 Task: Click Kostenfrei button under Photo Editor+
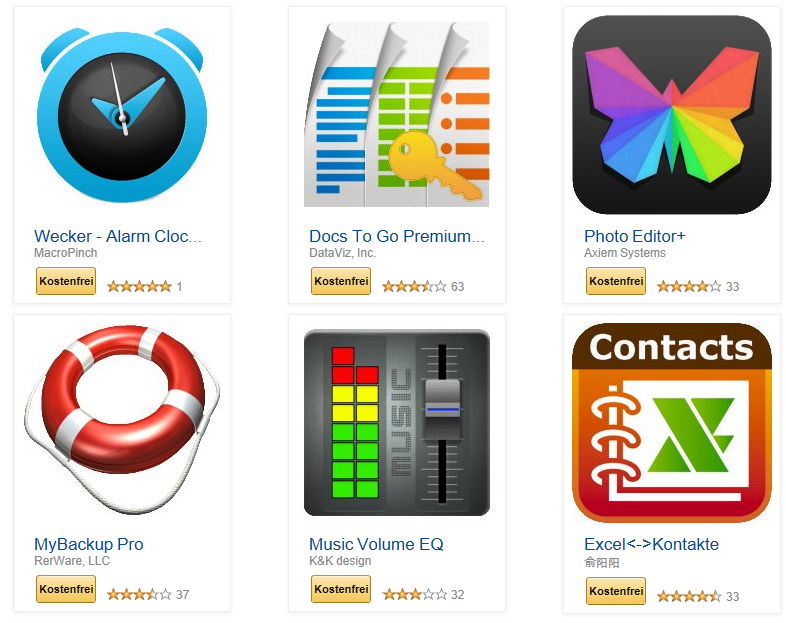(616, 281)
